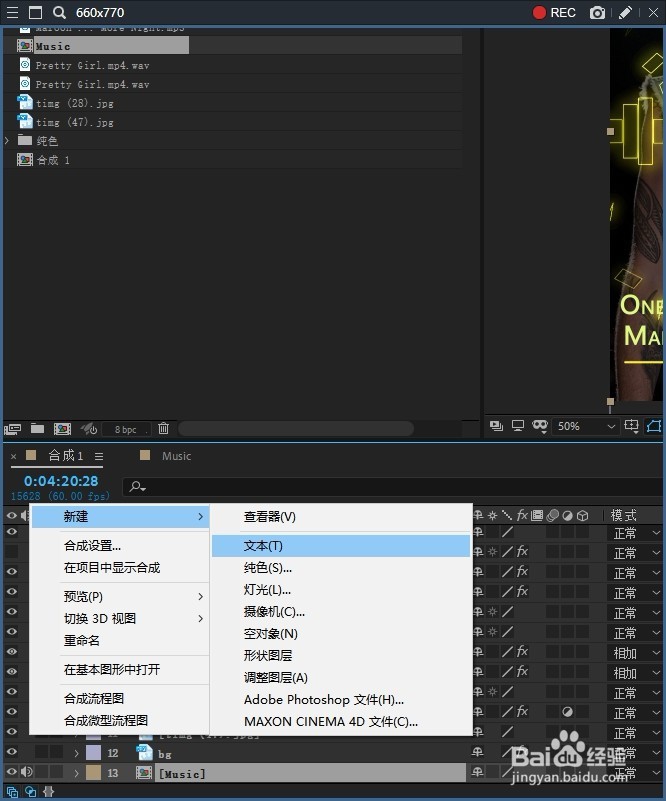Click the timeline layer search field
This screenshot has width=666, height=801.
coord(393,487)
